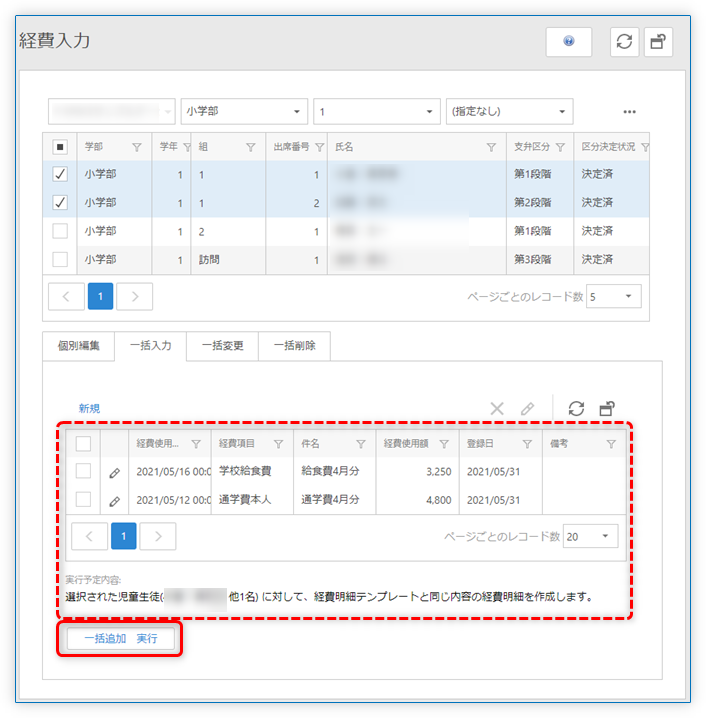This screenshot has height=718, width=706.
Task: Click the 新規 link
Action: (x=89, y=408)
